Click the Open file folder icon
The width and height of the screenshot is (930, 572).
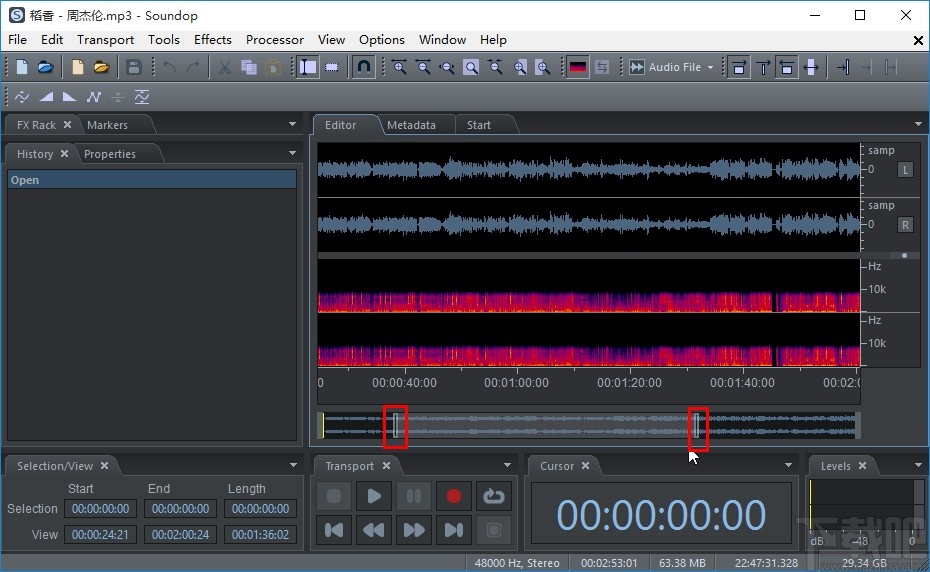pyautogui.click(x=46, y=67)
